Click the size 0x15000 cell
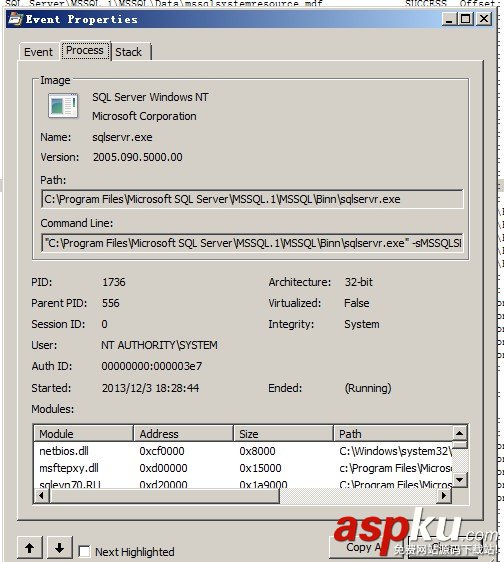 (261, 468)
